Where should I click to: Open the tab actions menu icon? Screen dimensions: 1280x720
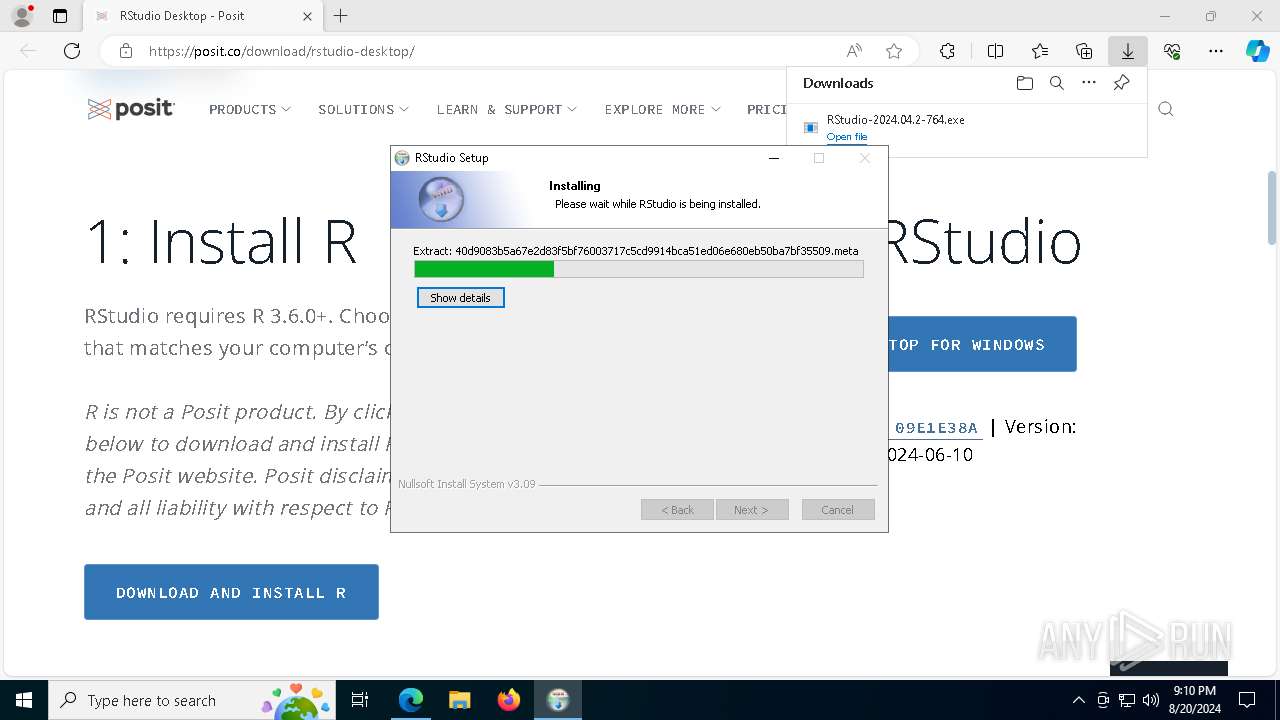(x=60, y=16)
